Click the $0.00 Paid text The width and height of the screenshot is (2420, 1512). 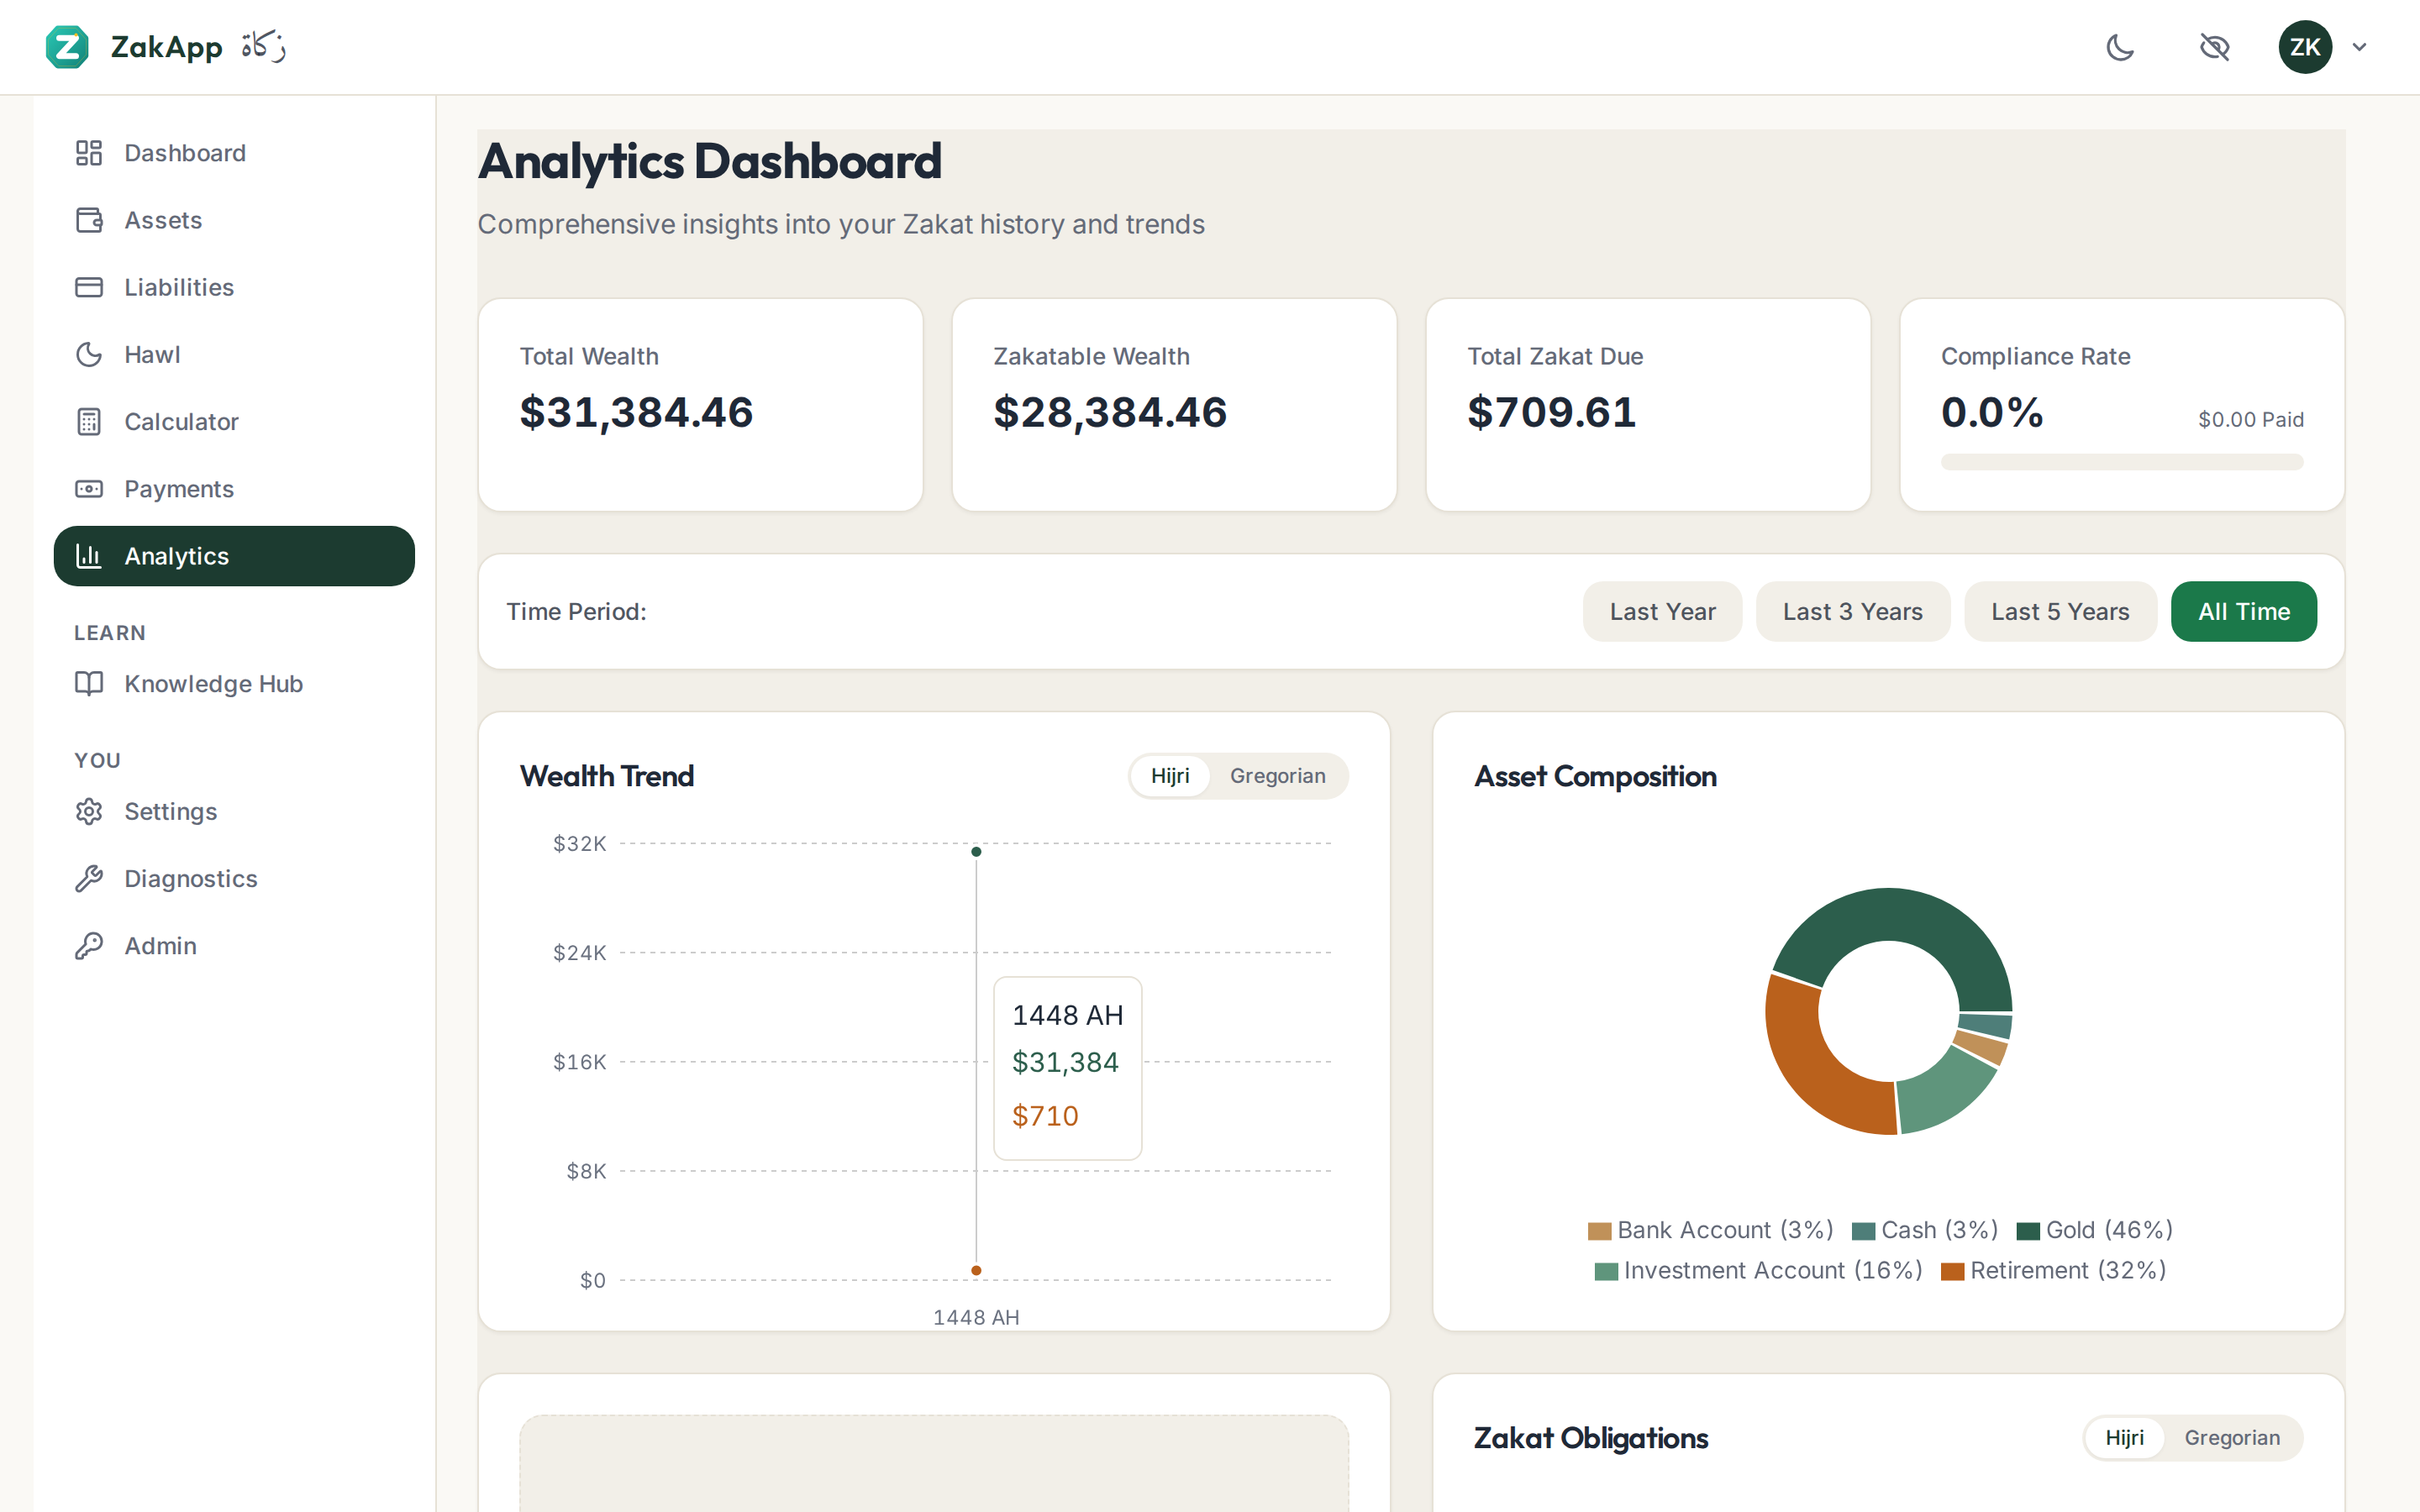click(2251, 419)
